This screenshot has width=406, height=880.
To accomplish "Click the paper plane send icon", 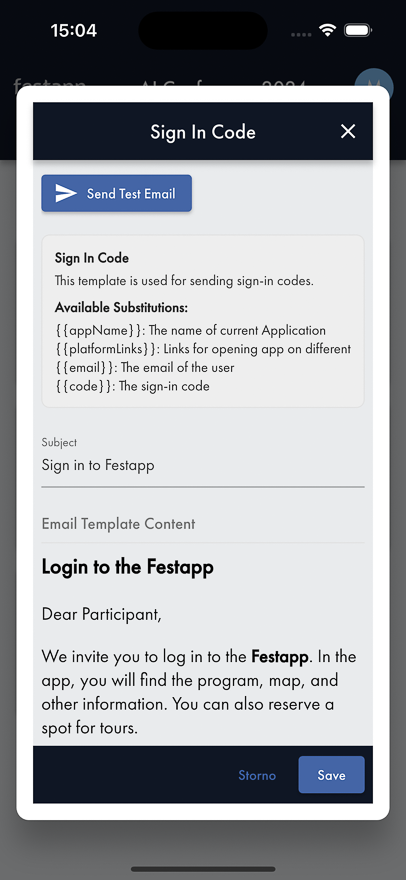I will point(66,194).
